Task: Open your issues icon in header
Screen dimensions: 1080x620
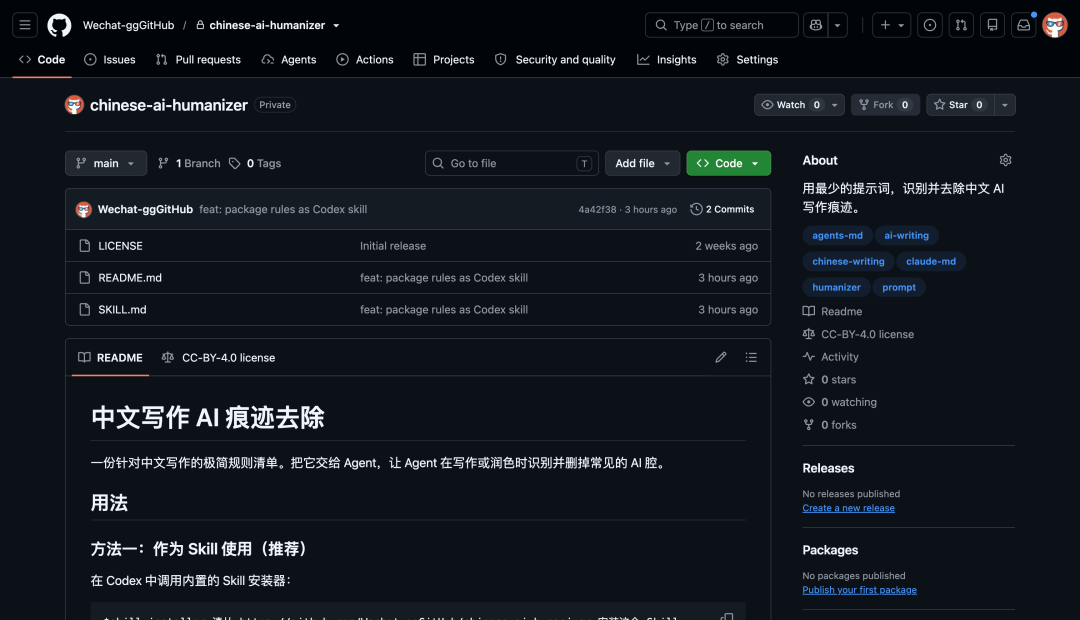Action: coord(930,25)
